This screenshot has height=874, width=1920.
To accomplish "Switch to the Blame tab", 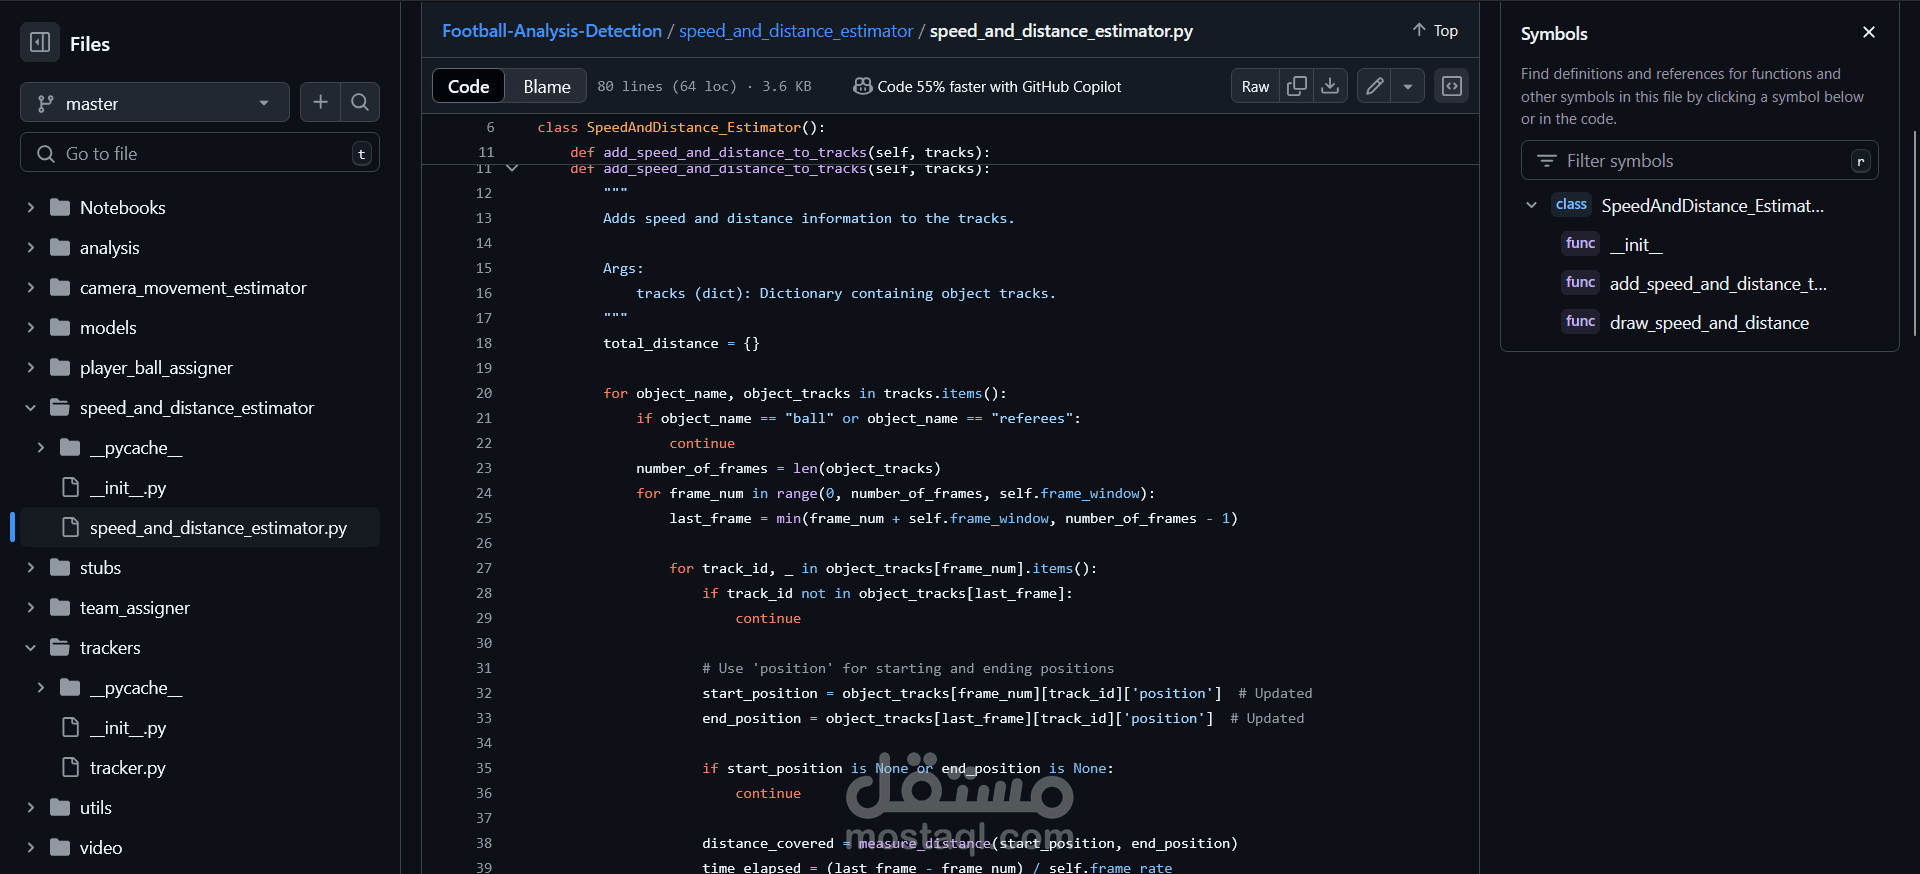I will coord(547,86).
